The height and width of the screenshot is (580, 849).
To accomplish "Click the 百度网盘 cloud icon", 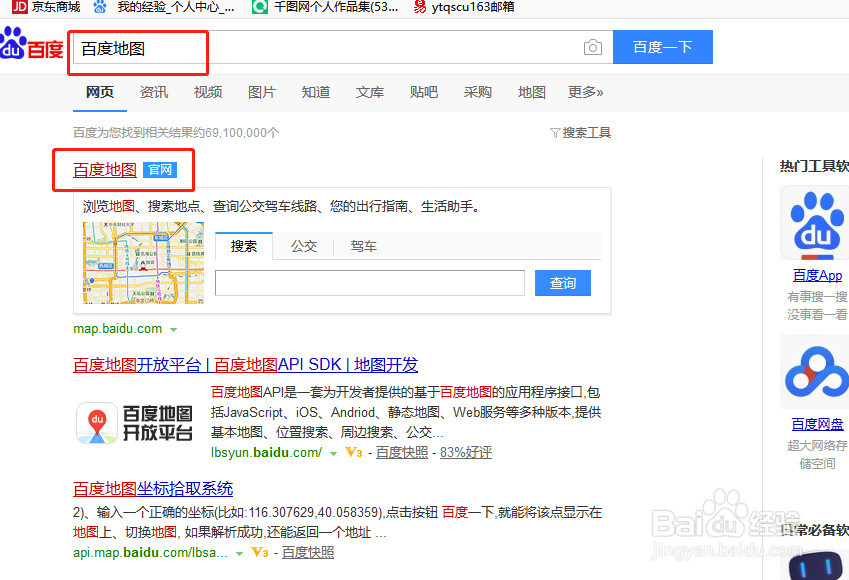I will click(x=816, y=372).
